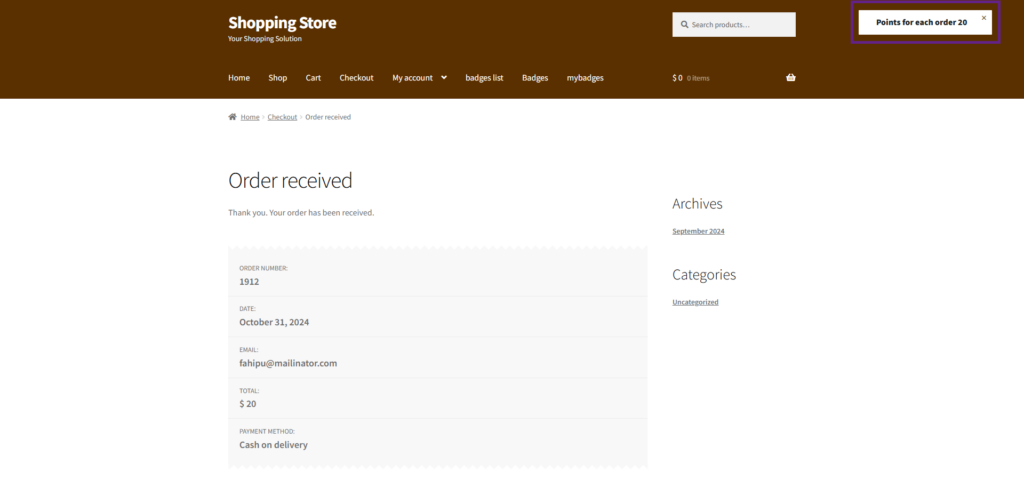Open the Cart menu item
This screenshot has width=1024, height=488.
point(313,78)
